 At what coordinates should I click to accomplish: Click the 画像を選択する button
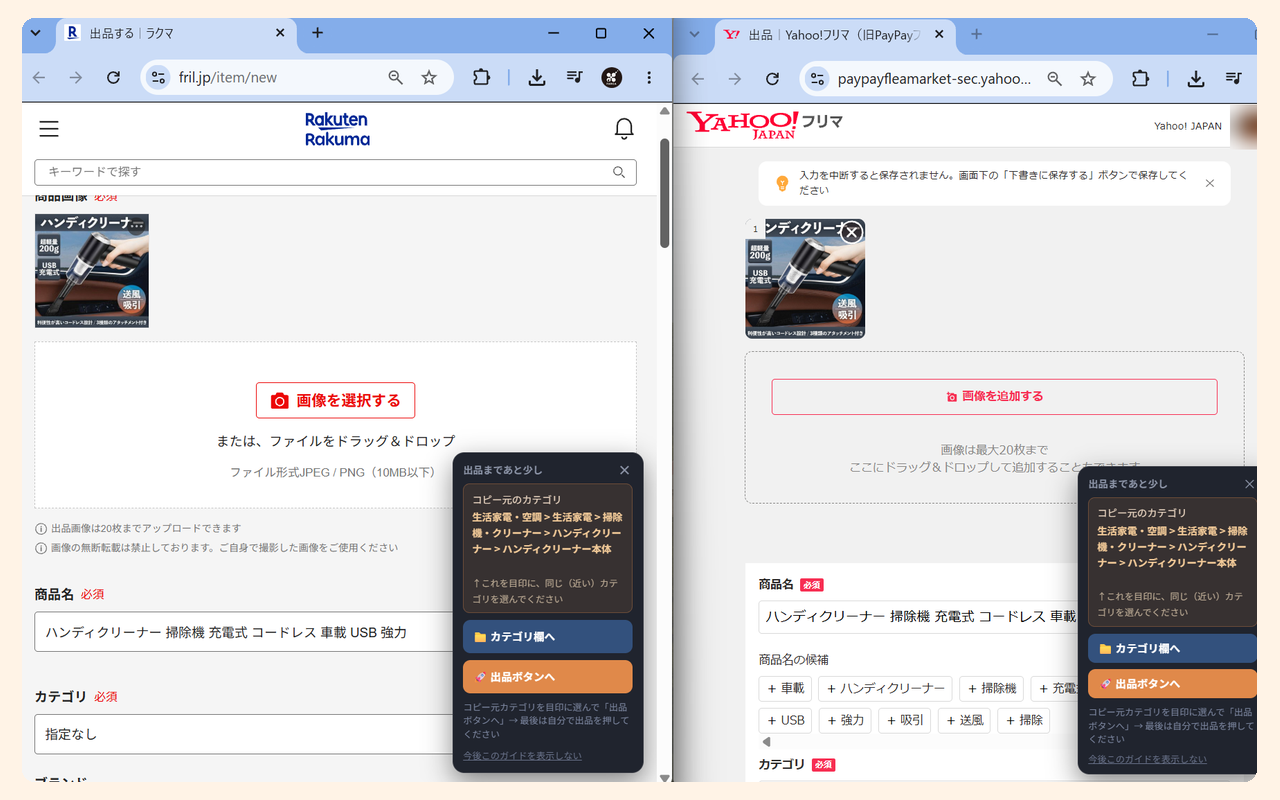335,400
